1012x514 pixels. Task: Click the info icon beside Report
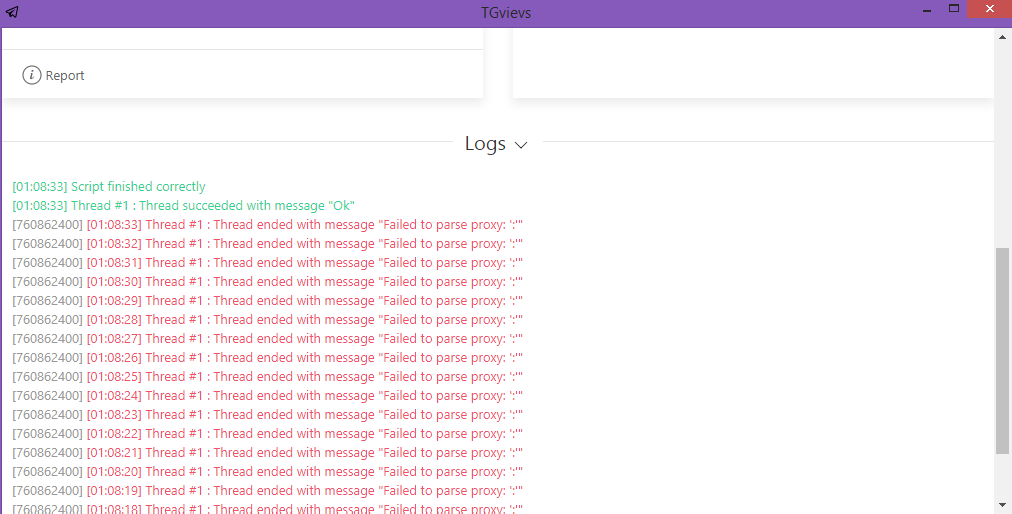[x=32, y=75]
